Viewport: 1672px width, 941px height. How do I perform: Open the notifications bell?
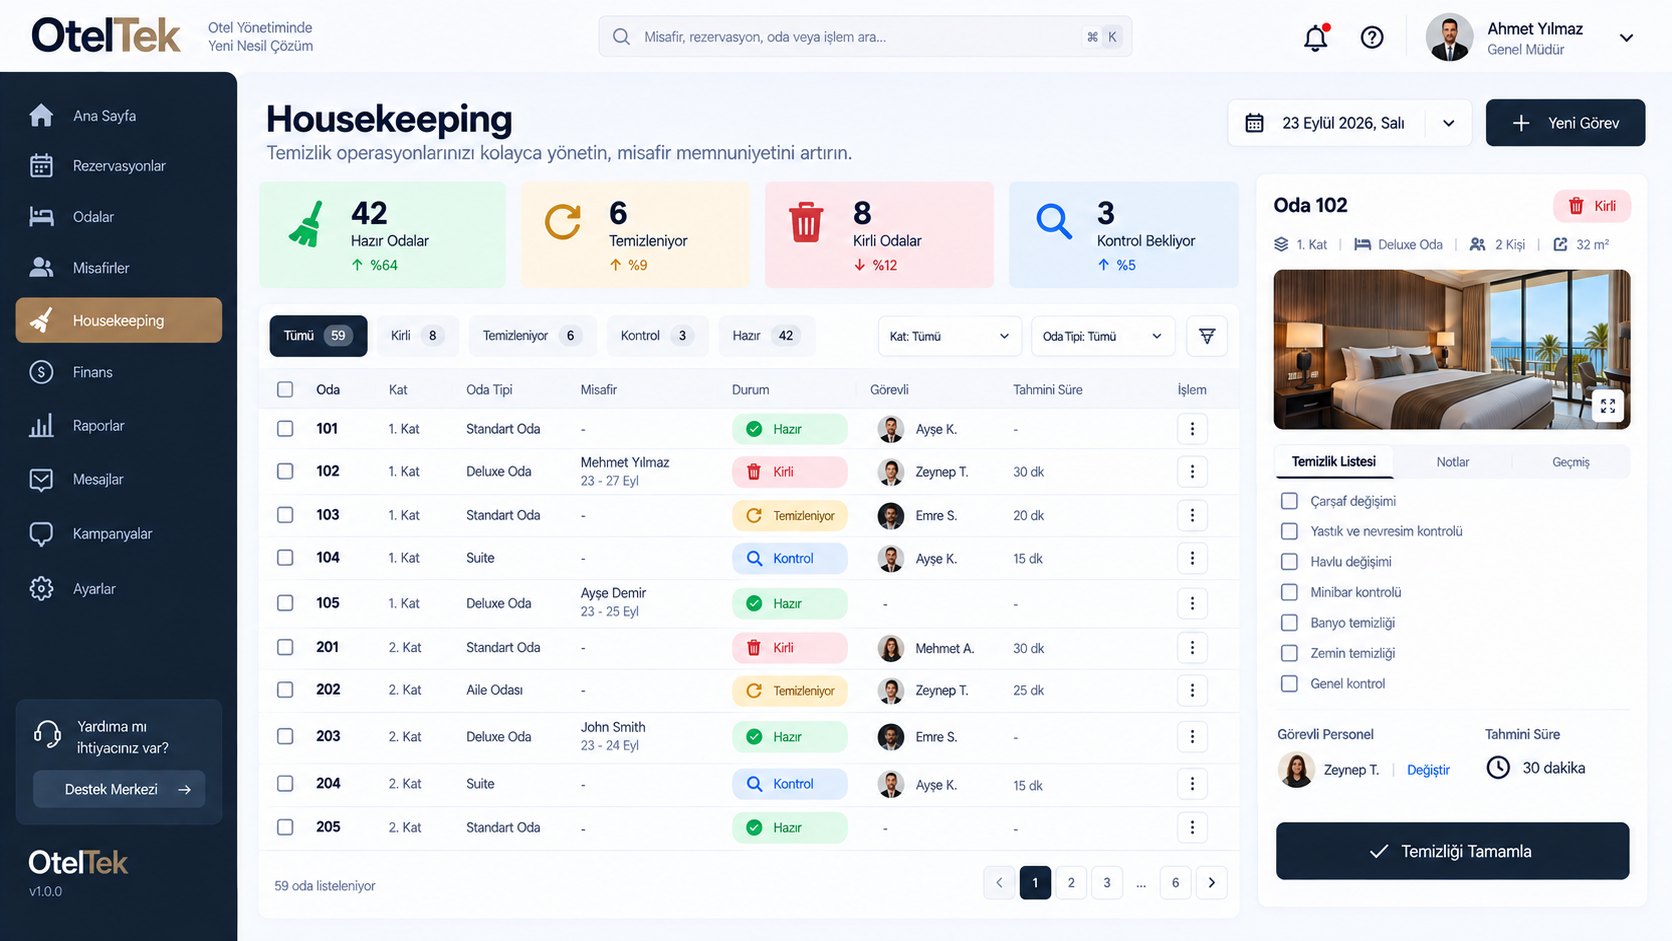1316,38
